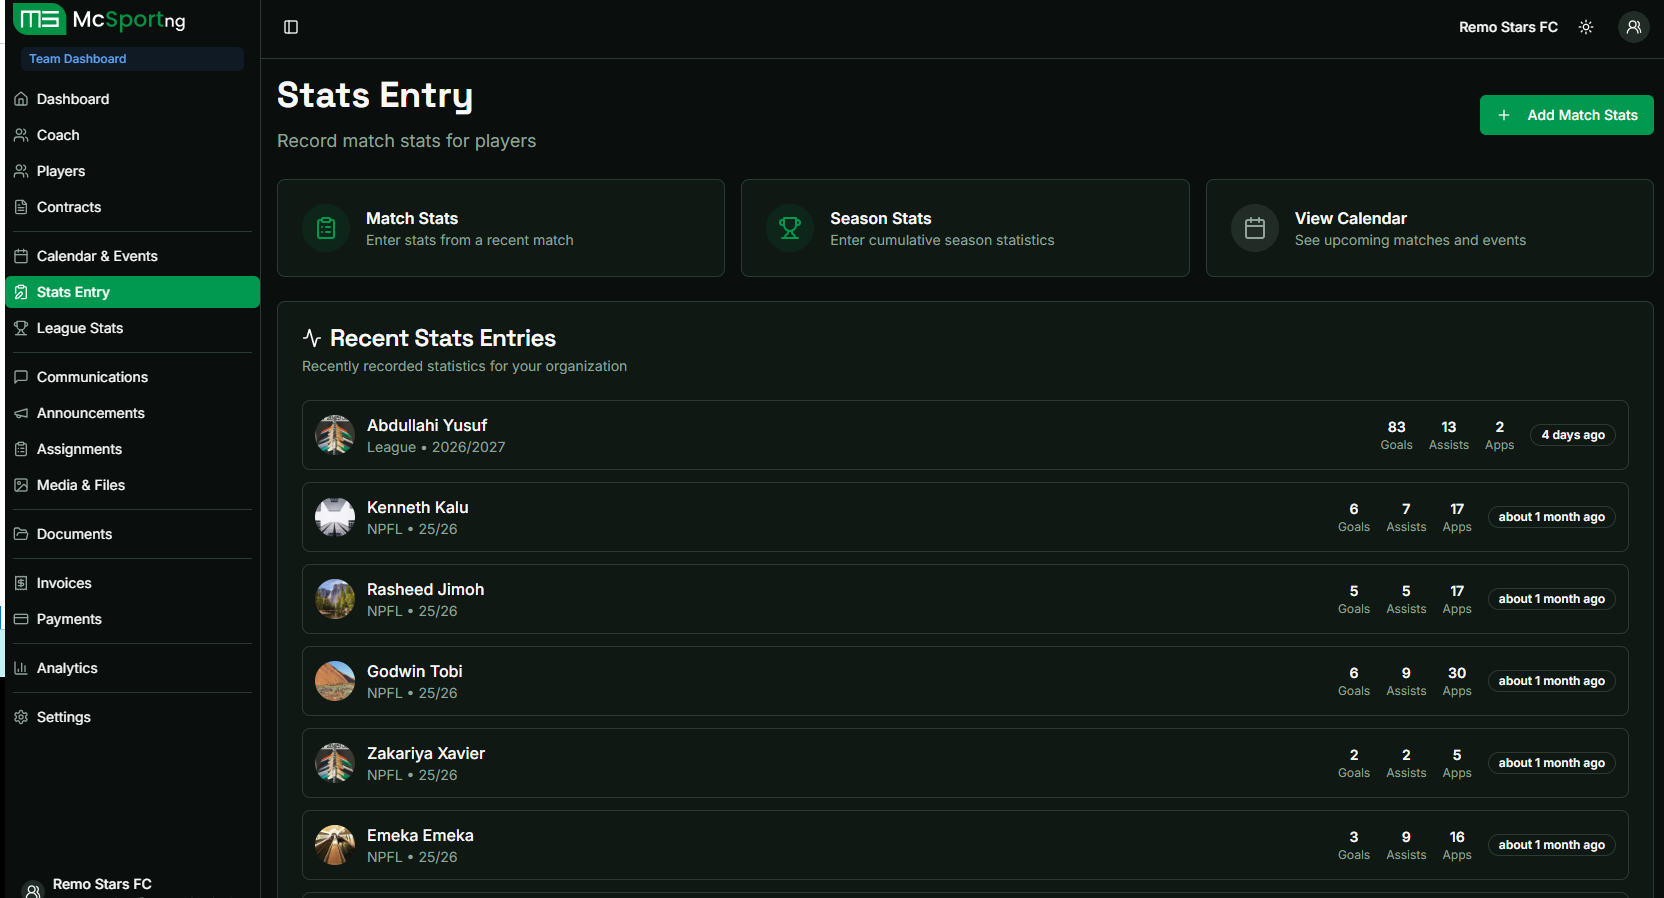
Task: Click the Team Dashboard label
Action: pos(78,59)
